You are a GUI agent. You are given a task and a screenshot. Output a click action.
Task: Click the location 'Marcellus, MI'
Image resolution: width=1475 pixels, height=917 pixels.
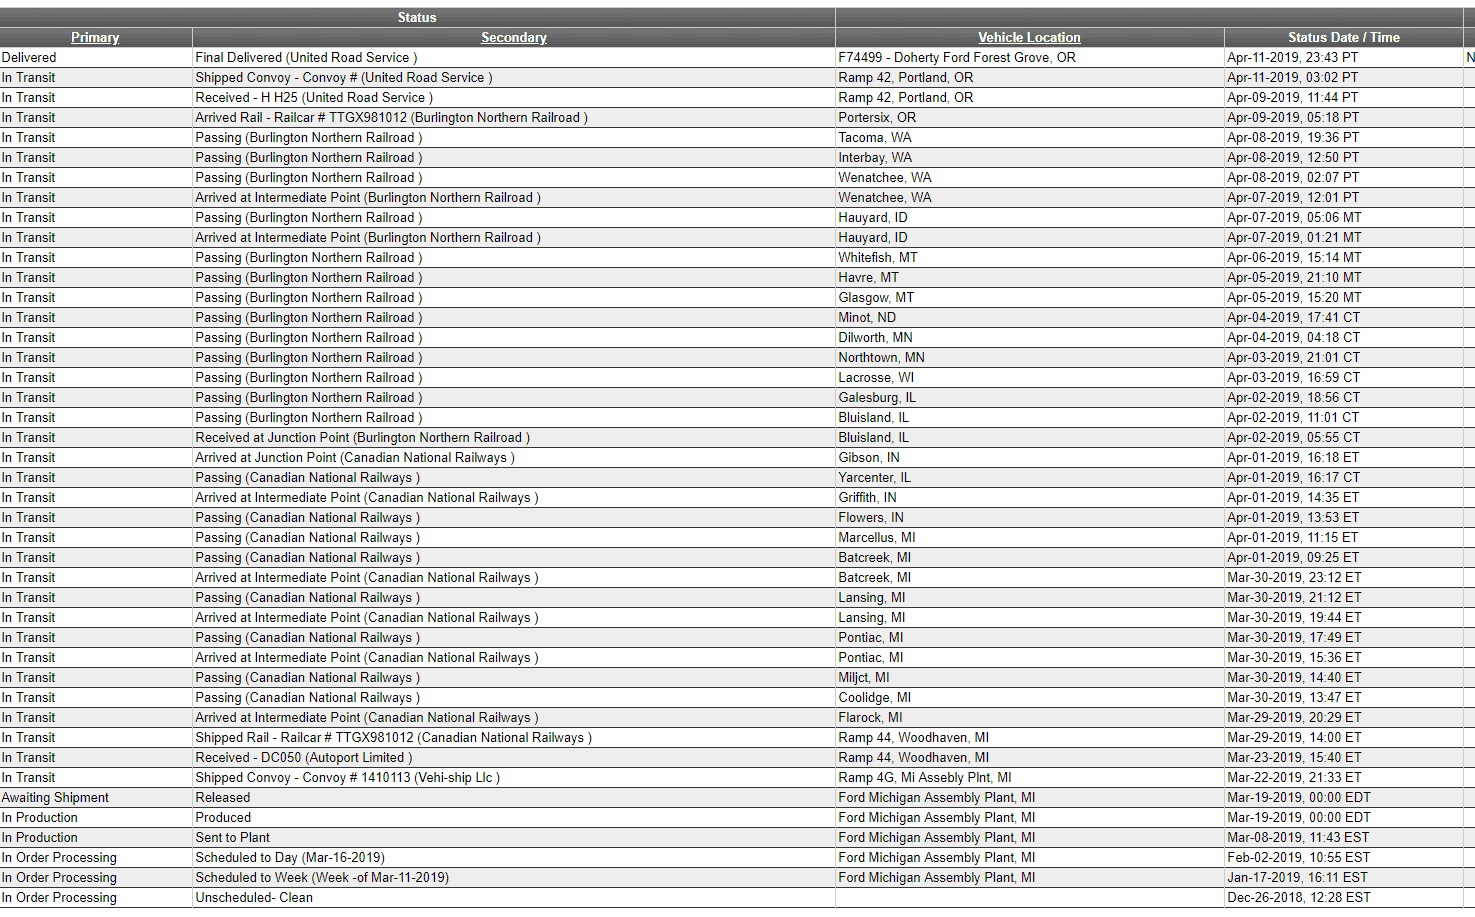tap(877, 537)
